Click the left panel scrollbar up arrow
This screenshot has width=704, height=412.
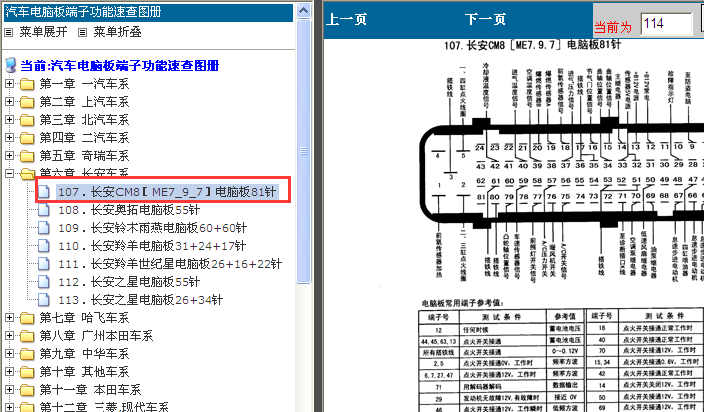pos(304,11)
